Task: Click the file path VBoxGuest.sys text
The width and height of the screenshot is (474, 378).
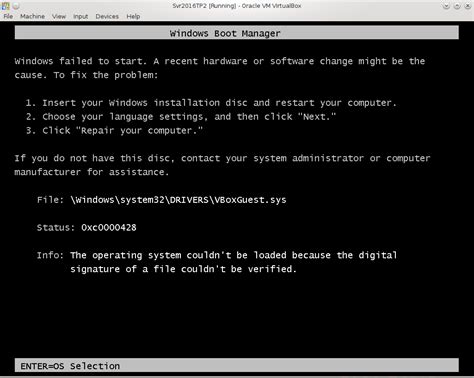Action: coord(178,200)
